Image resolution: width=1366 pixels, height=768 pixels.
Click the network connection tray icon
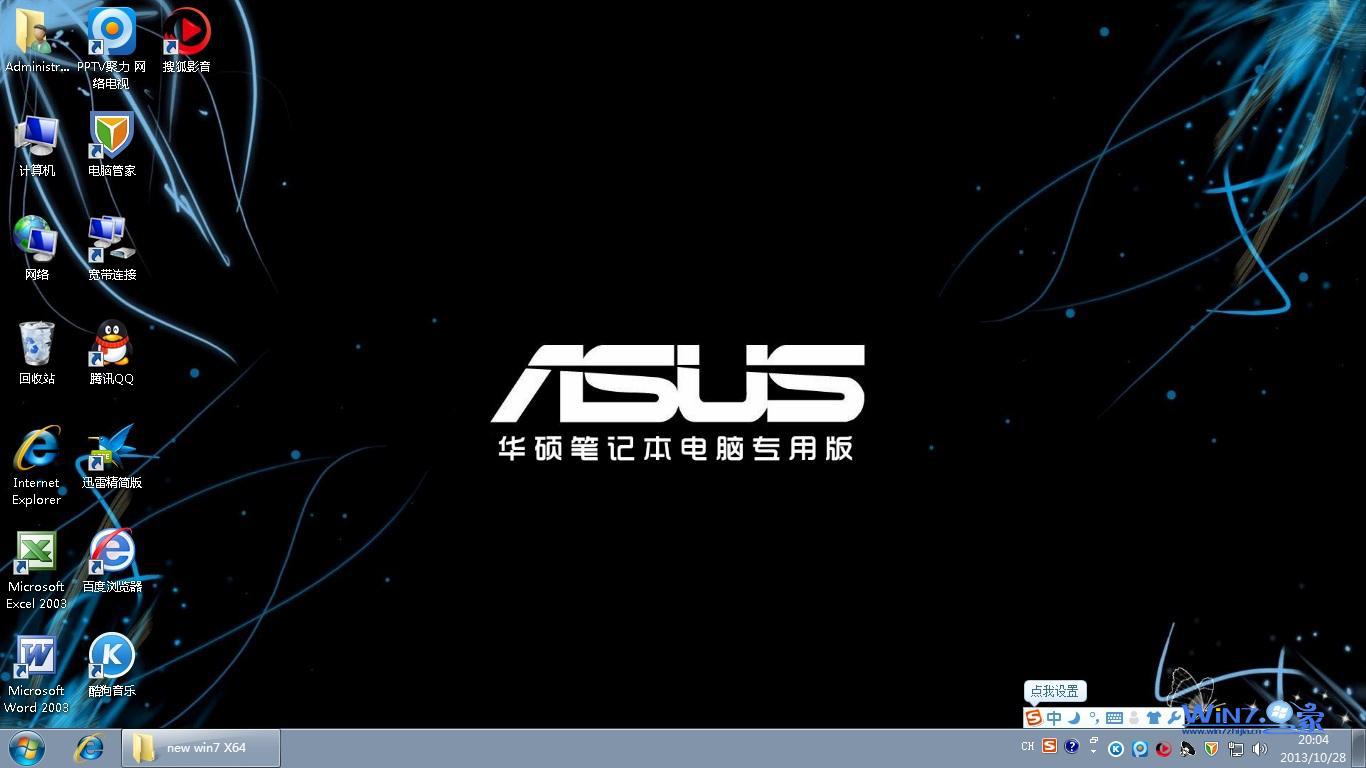point(1235,748)
